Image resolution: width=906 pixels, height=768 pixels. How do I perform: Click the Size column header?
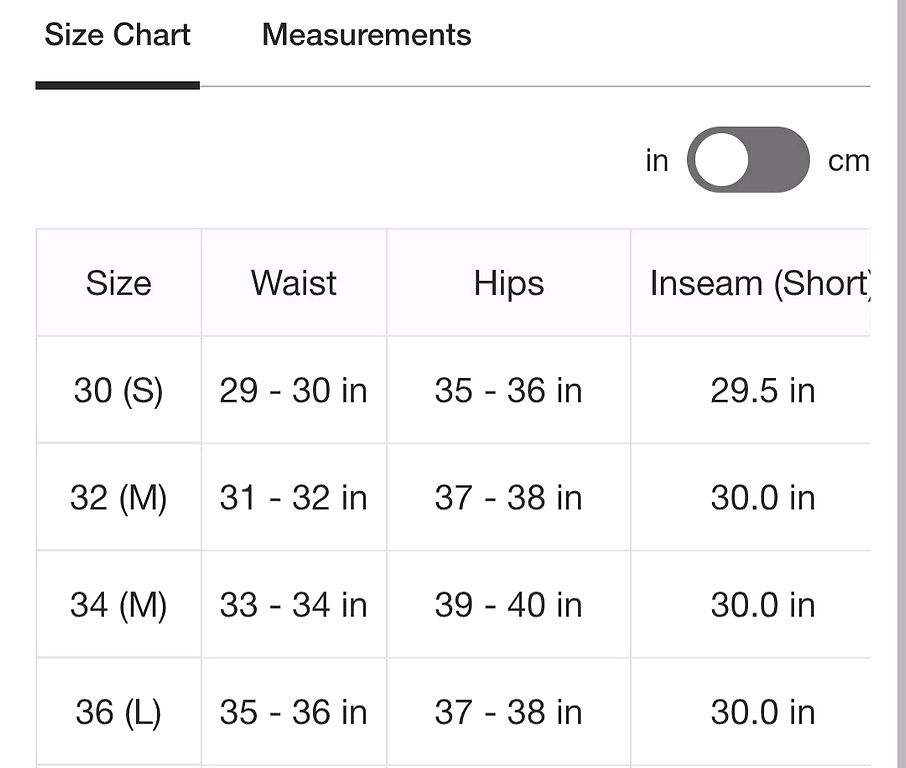pyautogui.click(x=118, y=283)
